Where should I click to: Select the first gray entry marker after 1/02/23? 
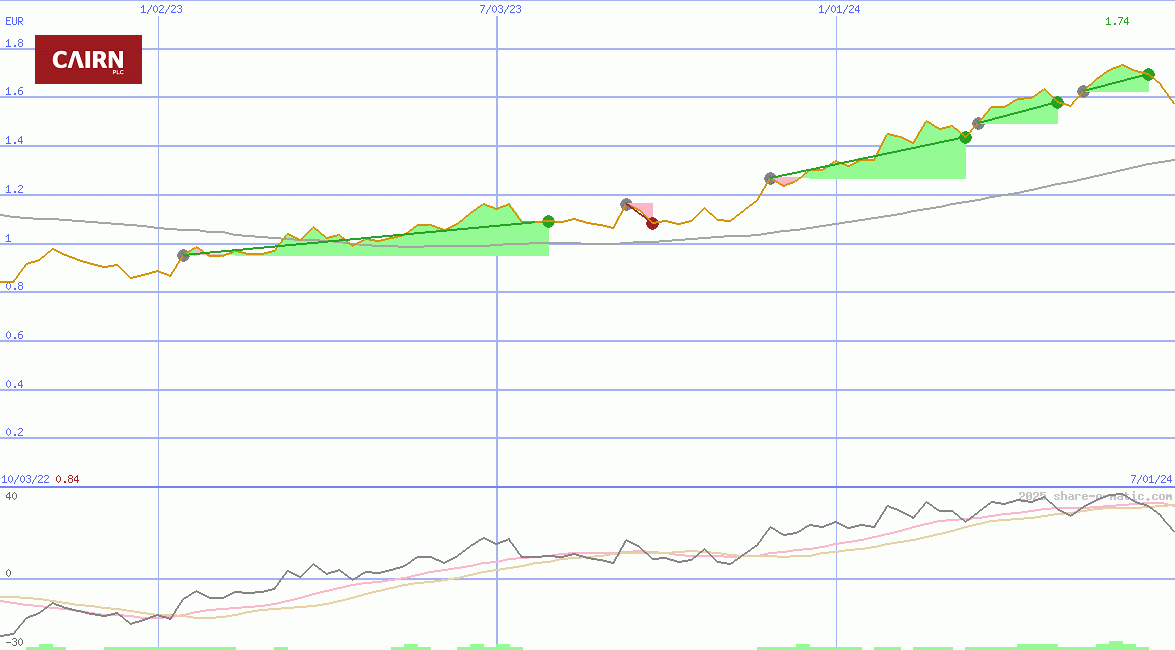pos(183,256)
